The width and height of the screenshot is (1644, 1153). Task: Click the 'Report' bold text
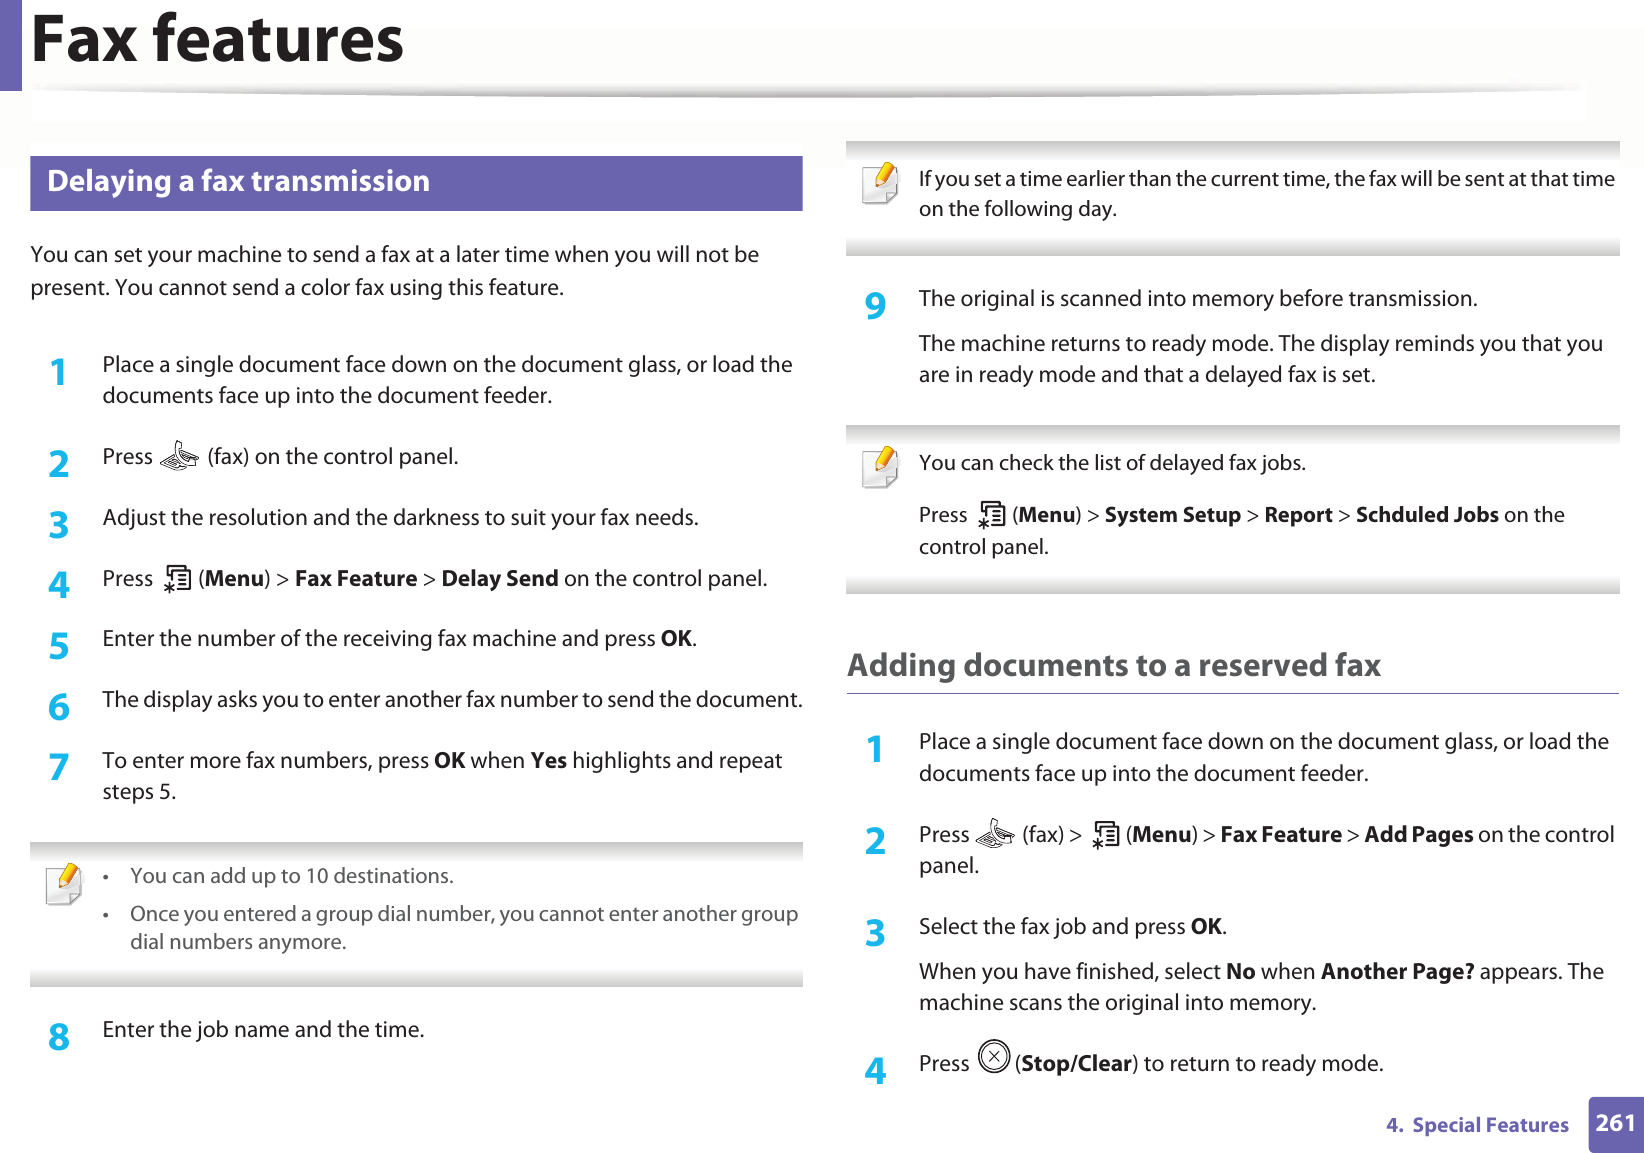(x=1298, y=515)
